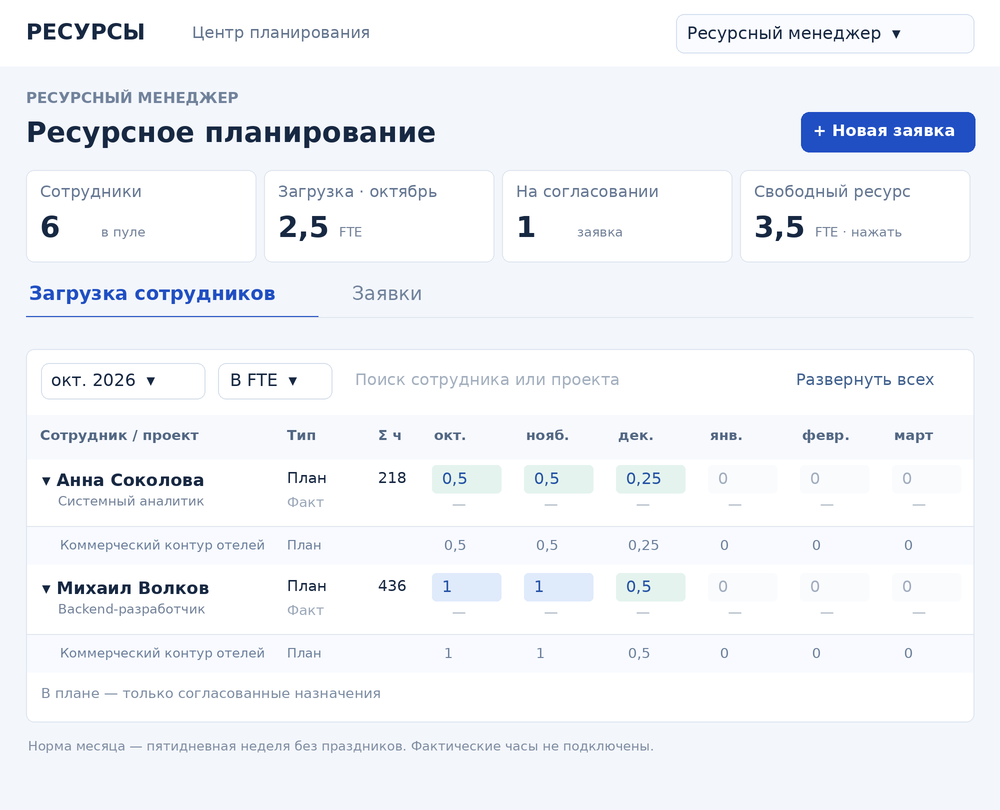The height and width of the screenshot is (810, 1000).
Task: Select the Михаил Волков employee name
Action: (x=133, y=588)
